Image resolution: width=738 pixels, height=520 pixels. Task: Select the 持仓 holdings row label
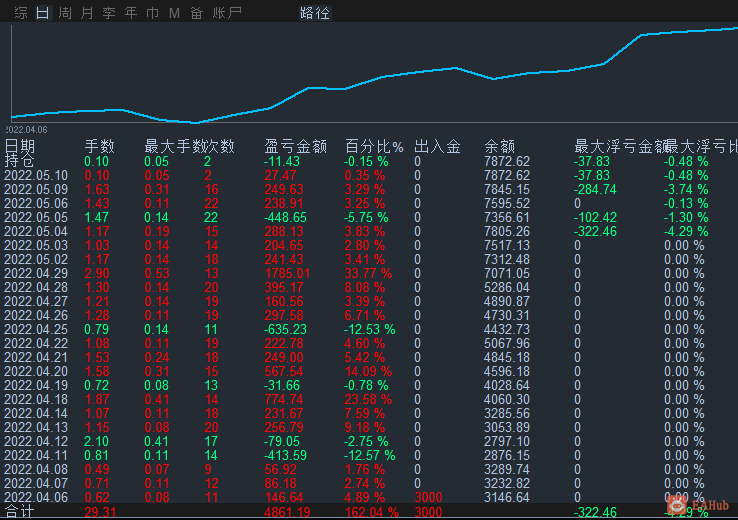(20, 161)
